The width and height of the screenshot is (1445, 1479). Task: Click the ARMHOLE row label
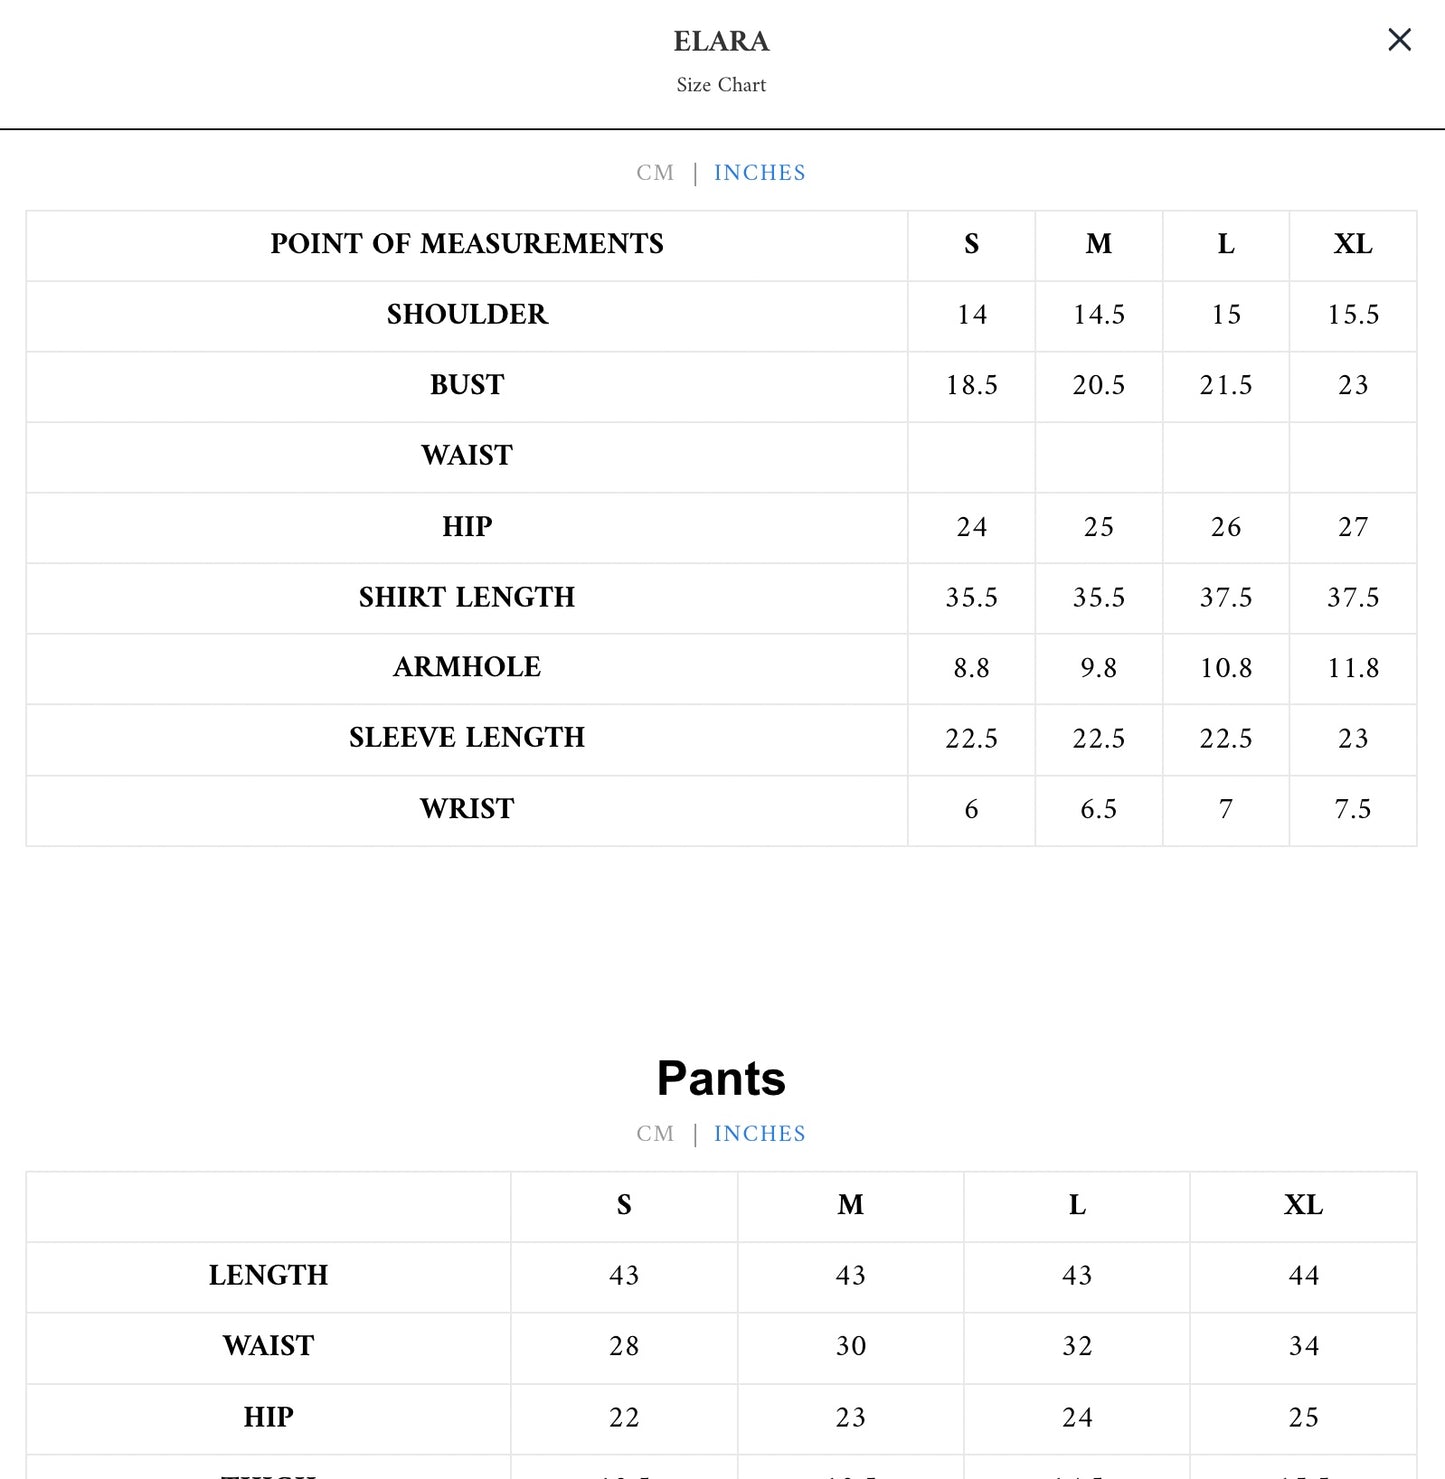click(x=467, y=667)
